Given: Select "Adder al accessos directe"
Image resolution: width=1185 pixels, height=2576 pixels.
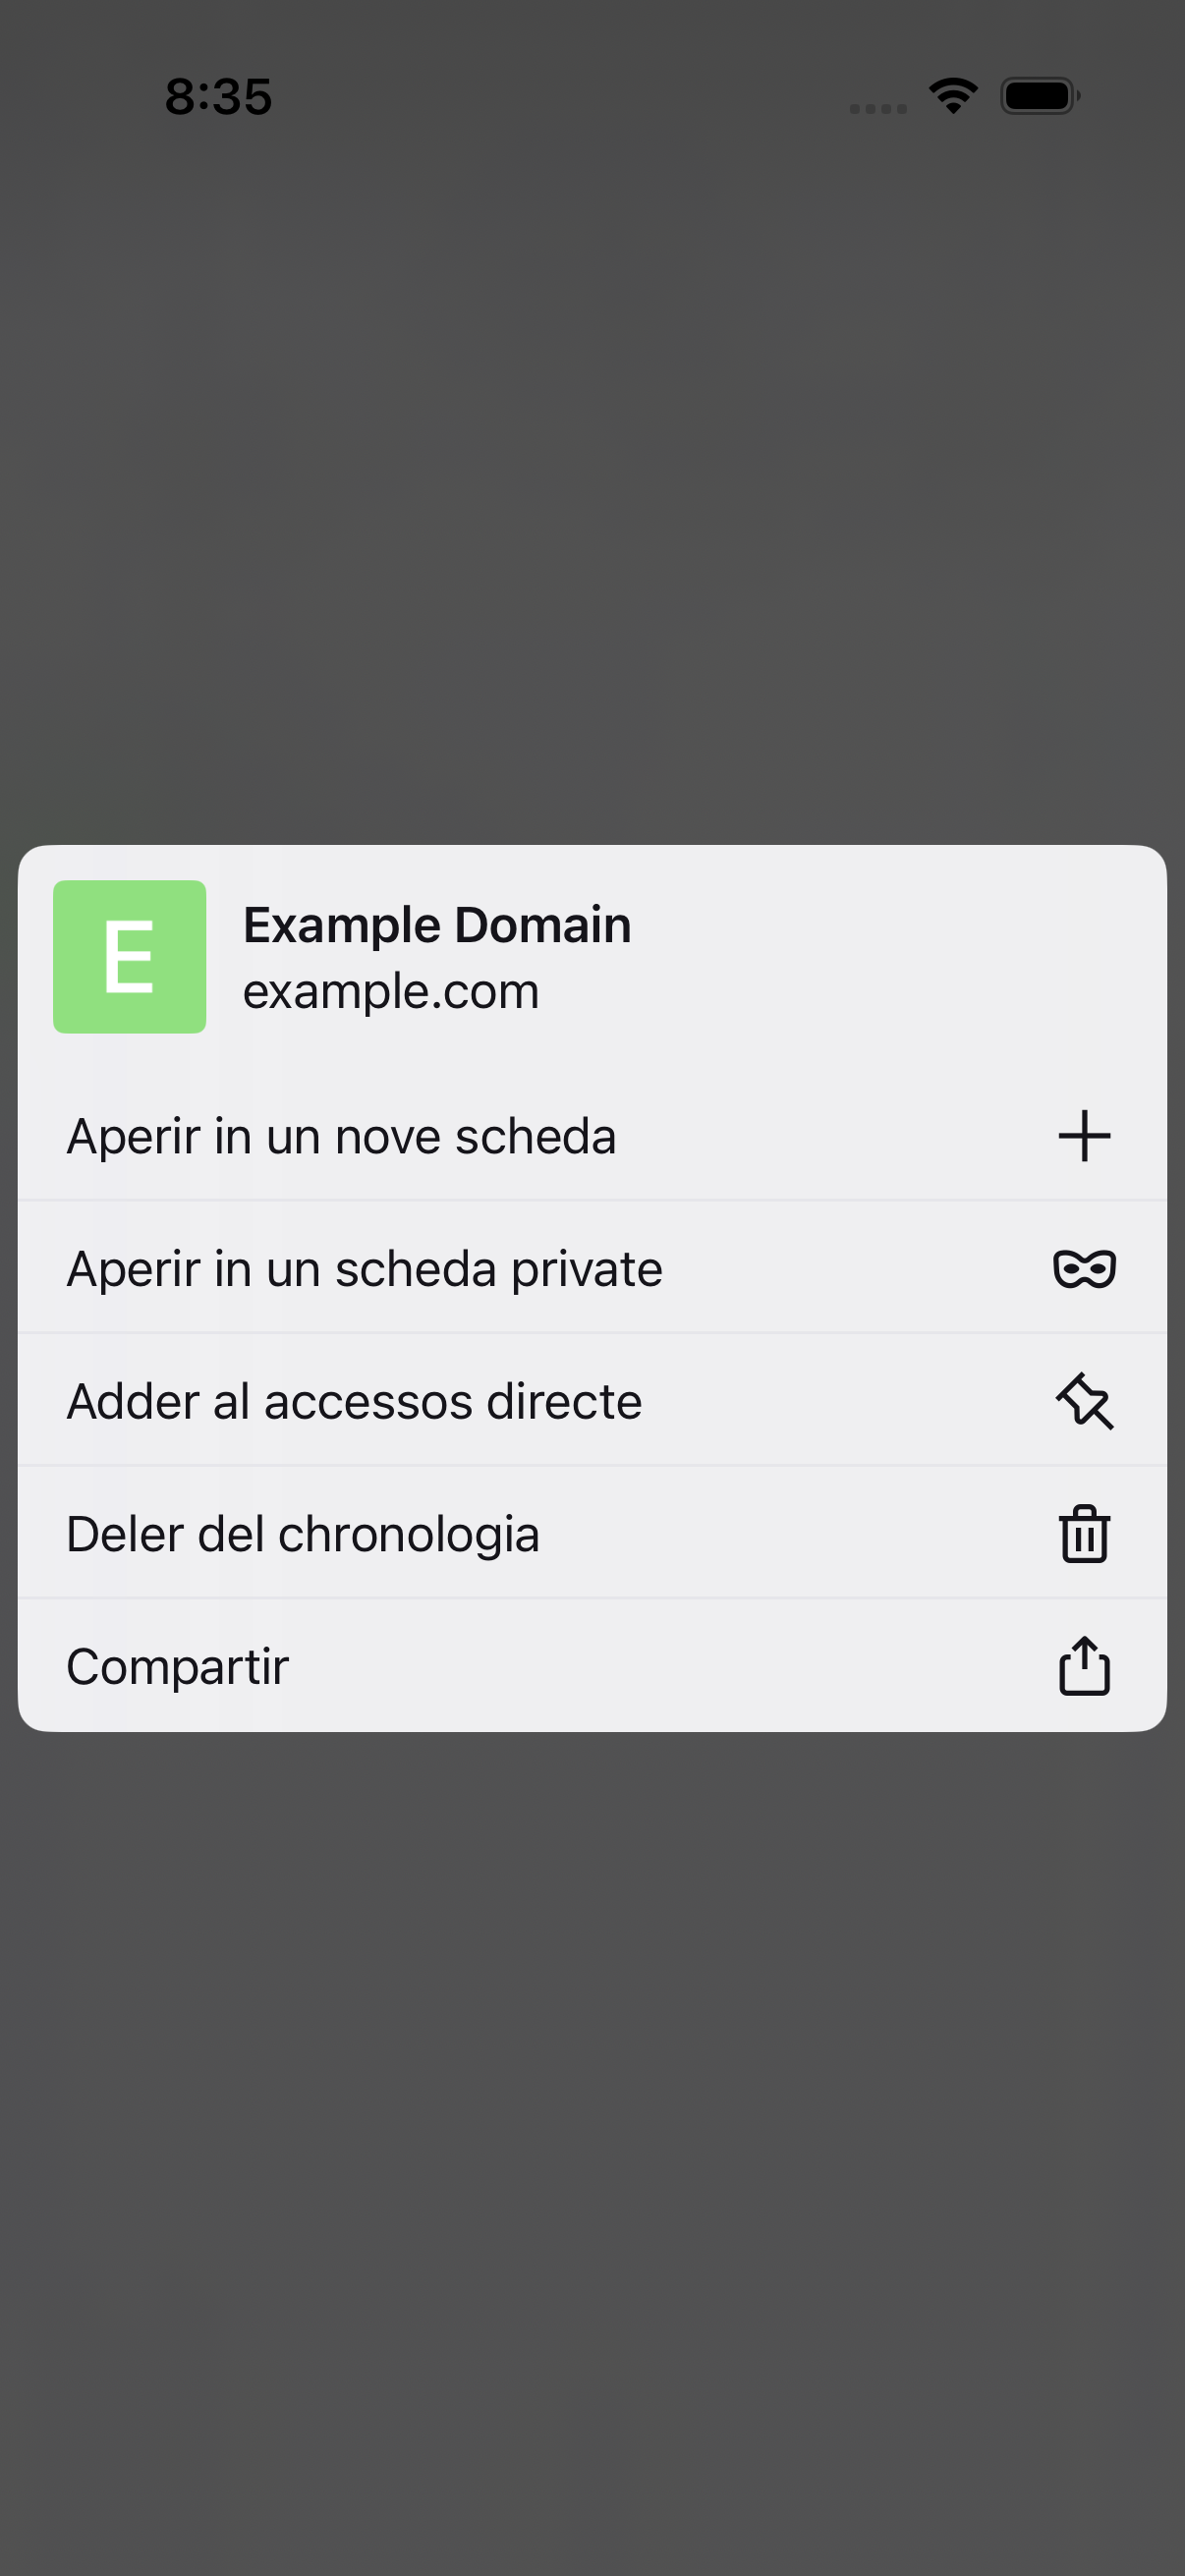Looking at the screenshot, I should 592,1400.
